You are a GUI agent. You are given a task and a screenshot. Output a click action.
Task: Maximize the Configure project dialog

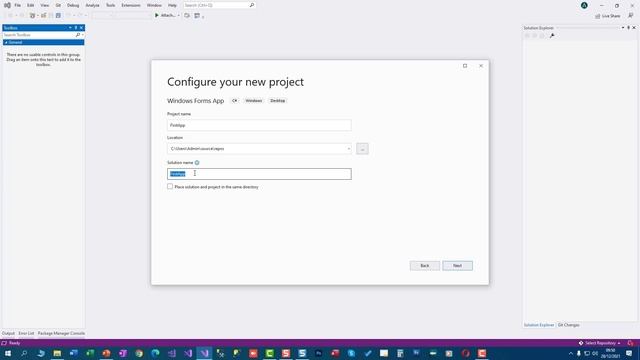(x=465, y=66)
